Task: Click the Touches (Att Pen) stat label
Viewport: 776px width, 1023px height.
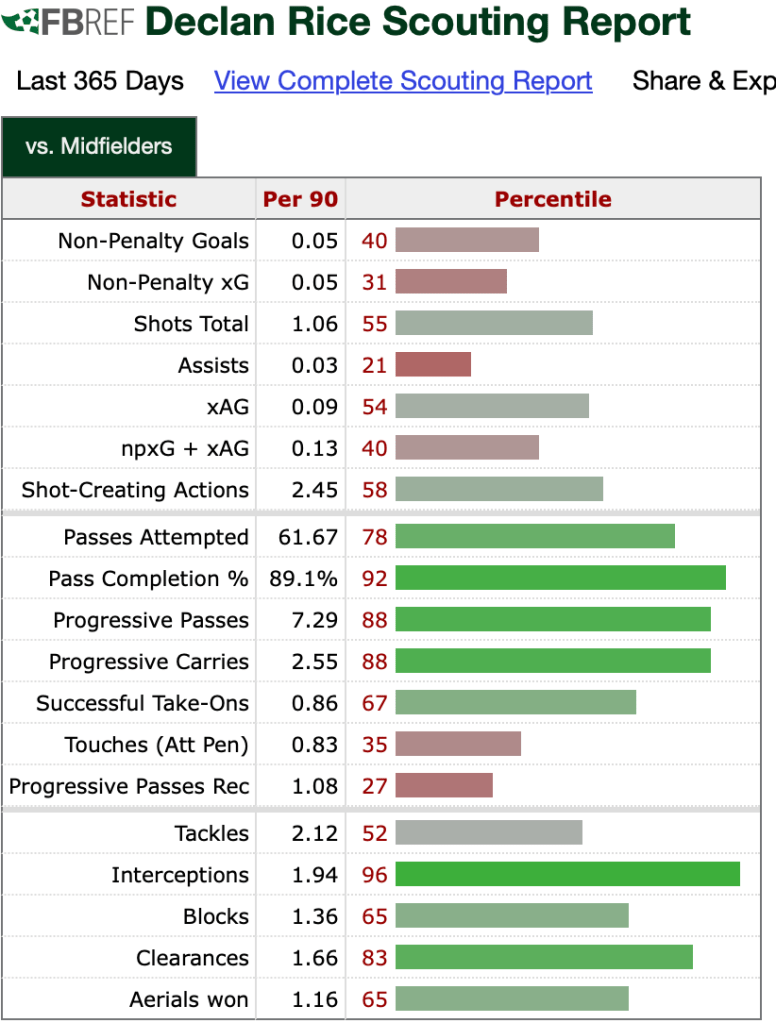Action: pyautogui.click(x=157, y=745)
